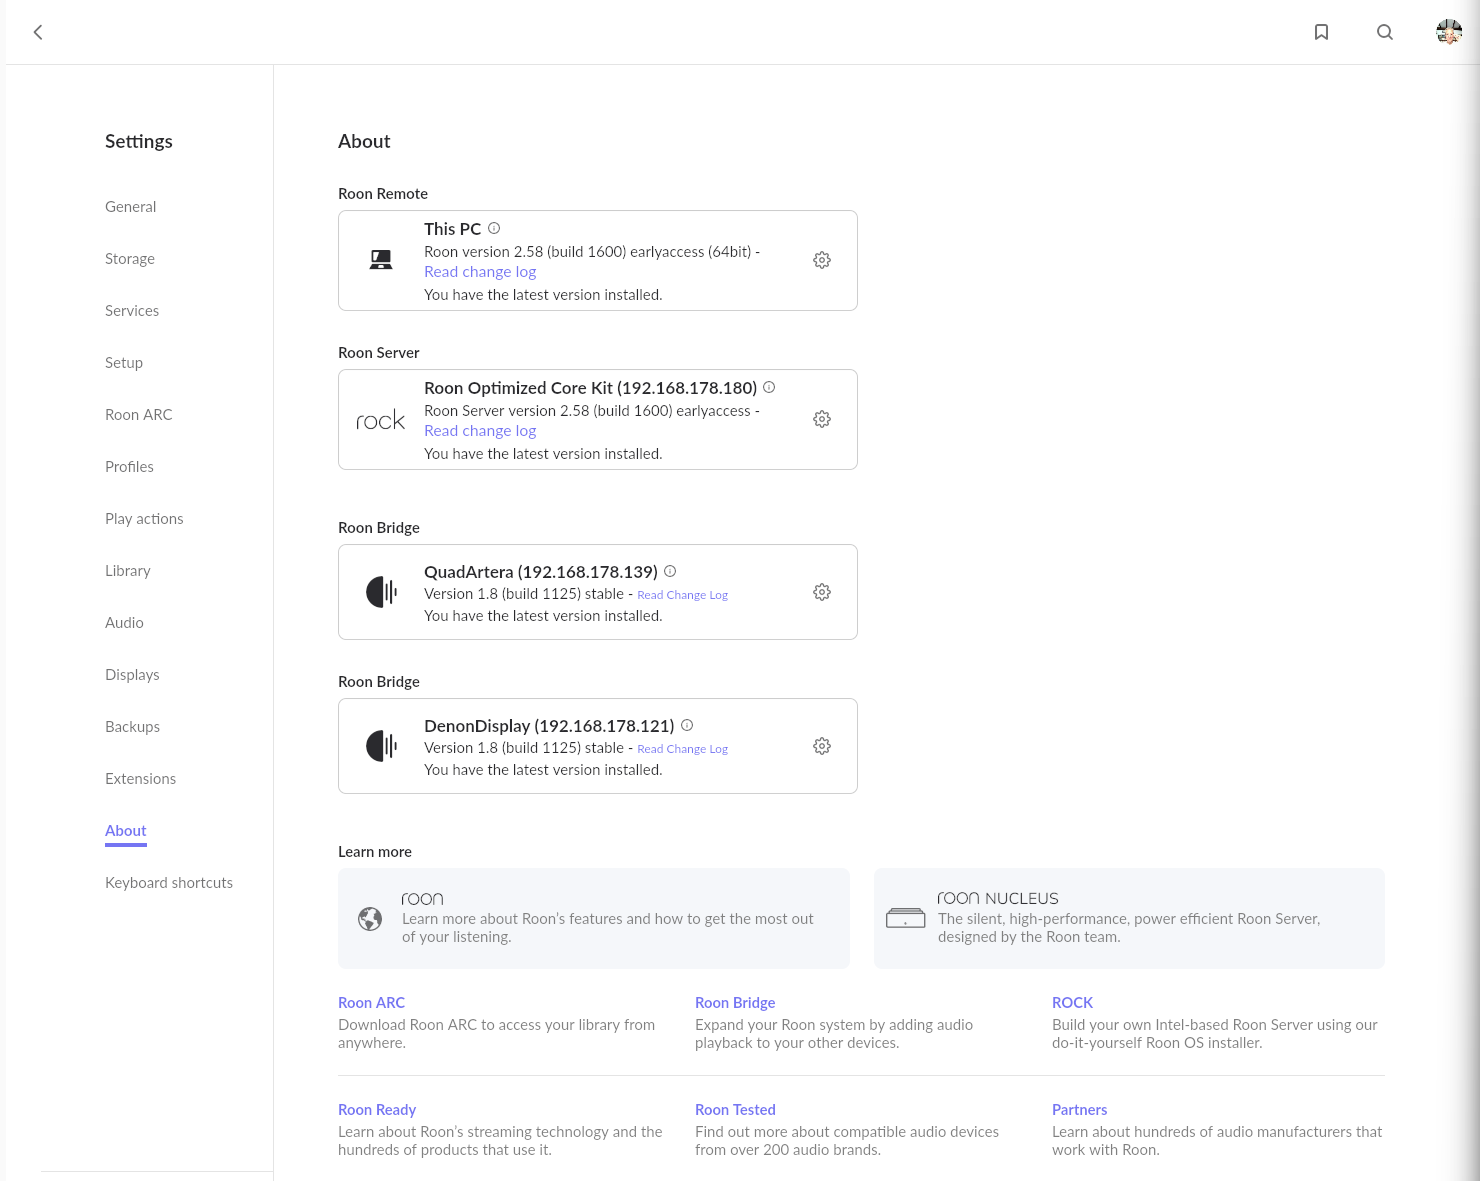Show info for QuadArtera bridge
The height and width of the screenshot is (1181, 1480).
click(x=670, y=571)
